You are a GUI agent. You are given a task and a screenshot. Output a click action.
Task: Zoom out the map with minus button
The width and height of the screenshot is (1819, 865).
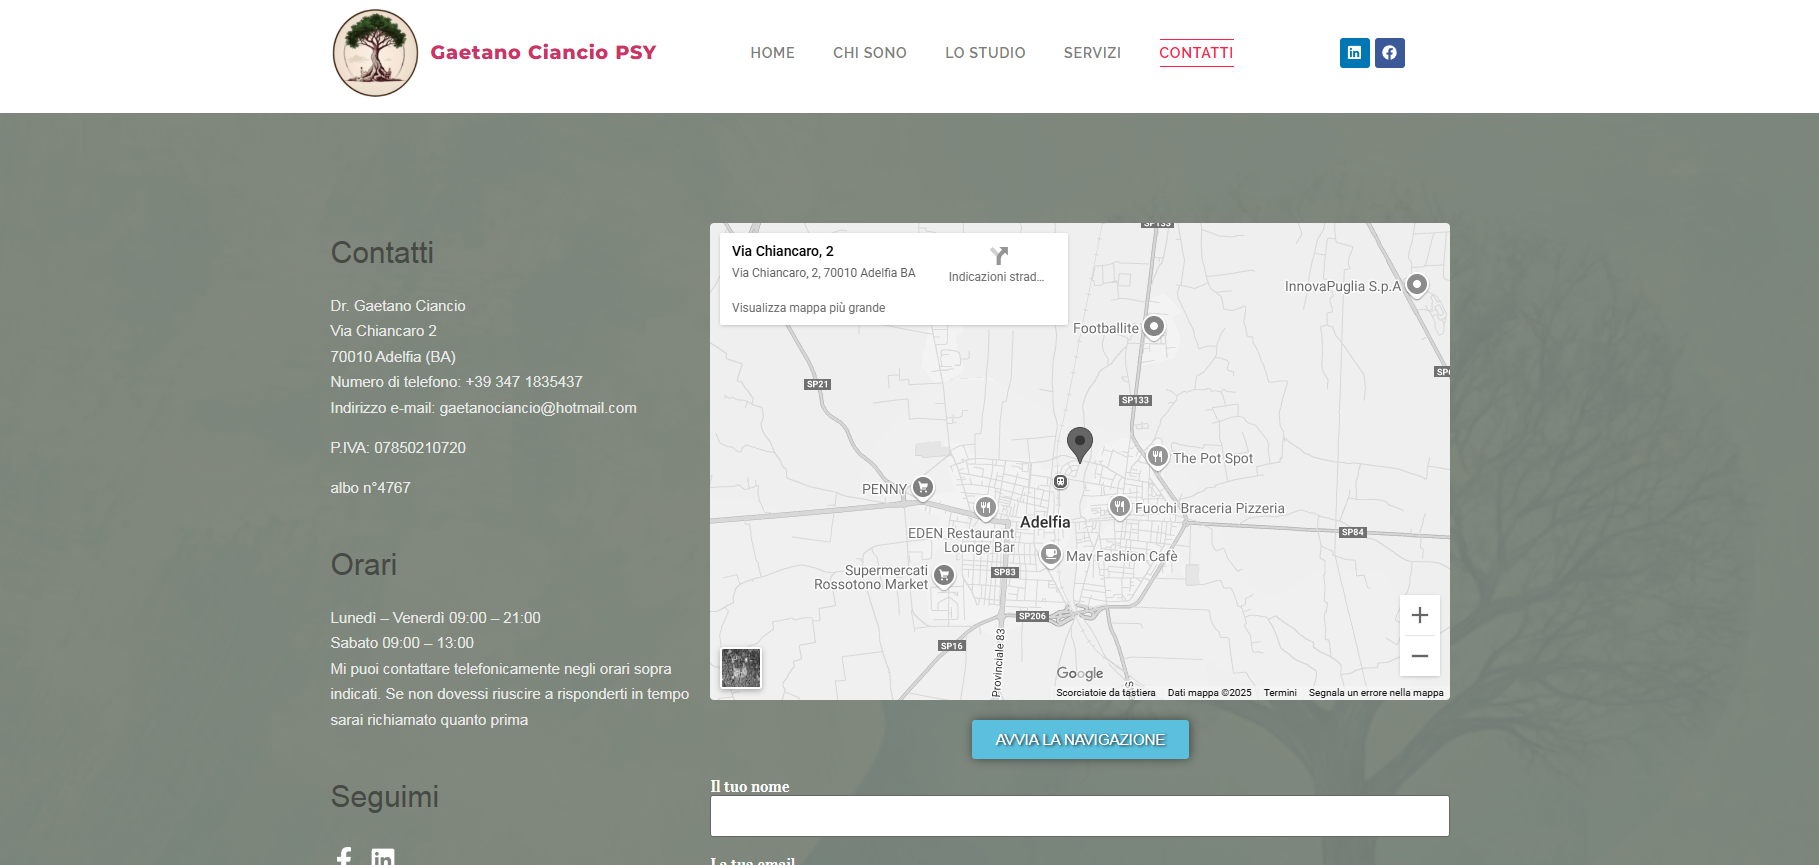coord(1419,656)
